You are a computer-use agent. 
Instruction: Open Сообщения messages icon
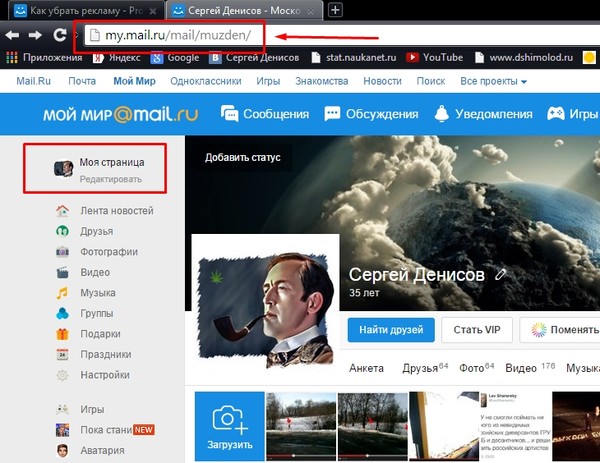(x=265, y=114)
